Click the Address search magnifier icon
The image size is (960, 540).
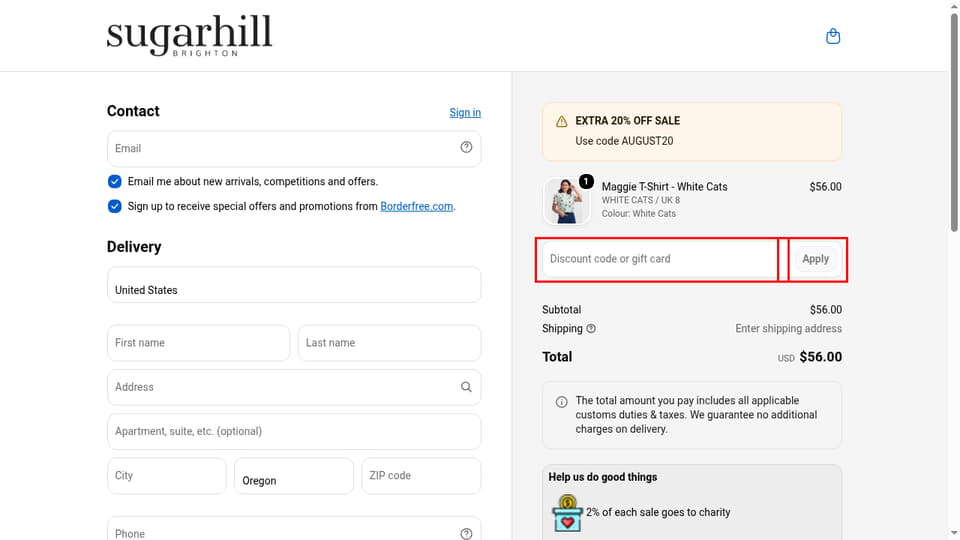coord(466,387)
